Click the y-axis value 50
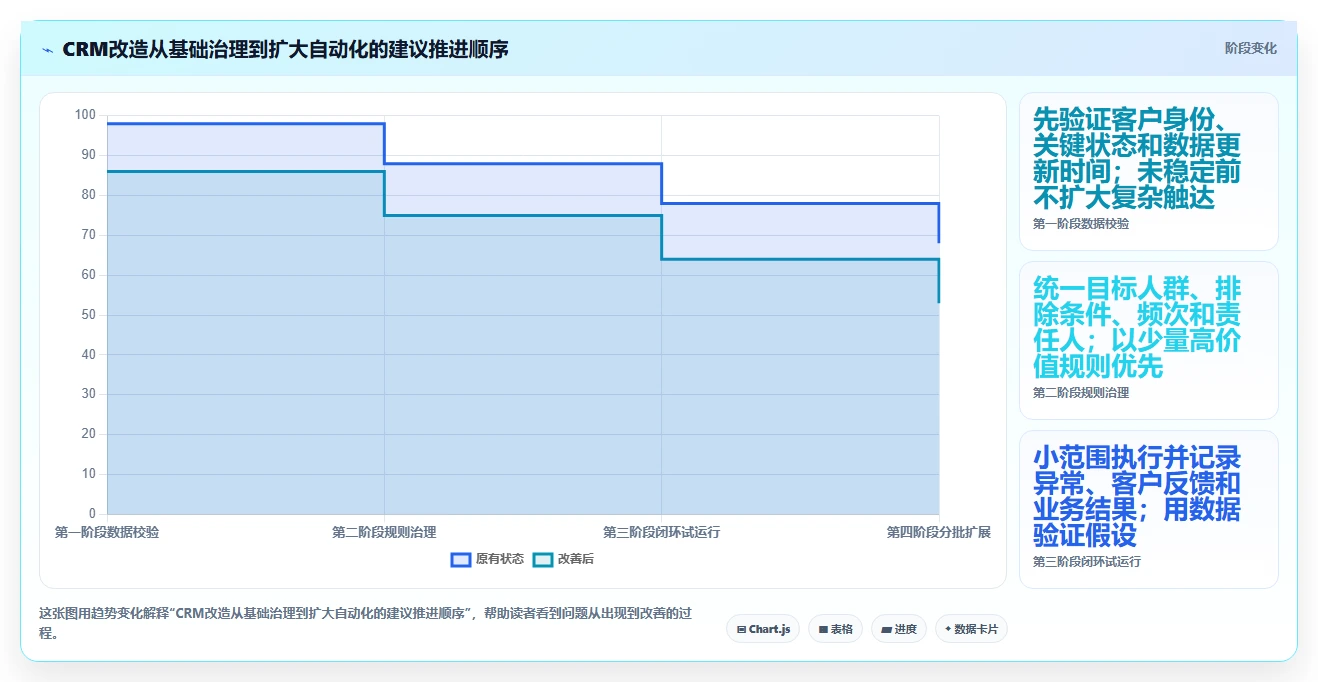The width and height of the screenshot is (1318, 682). (89, 315)
